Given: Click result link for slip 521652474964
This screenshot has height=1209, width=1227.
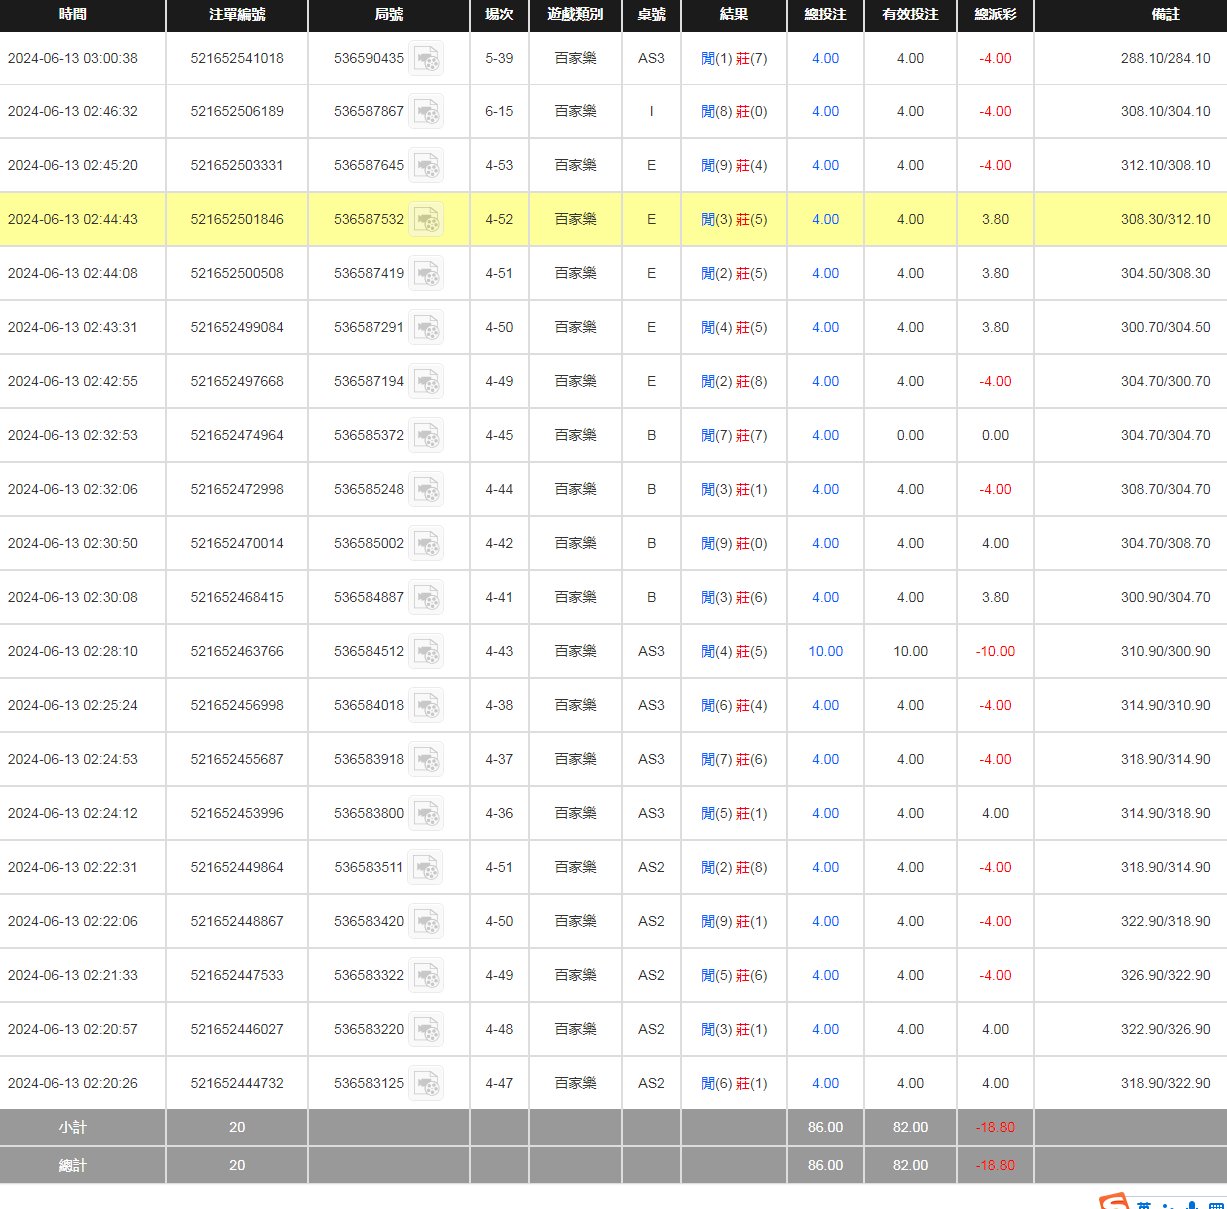Looking at the screenshot, I should (734, 435).
